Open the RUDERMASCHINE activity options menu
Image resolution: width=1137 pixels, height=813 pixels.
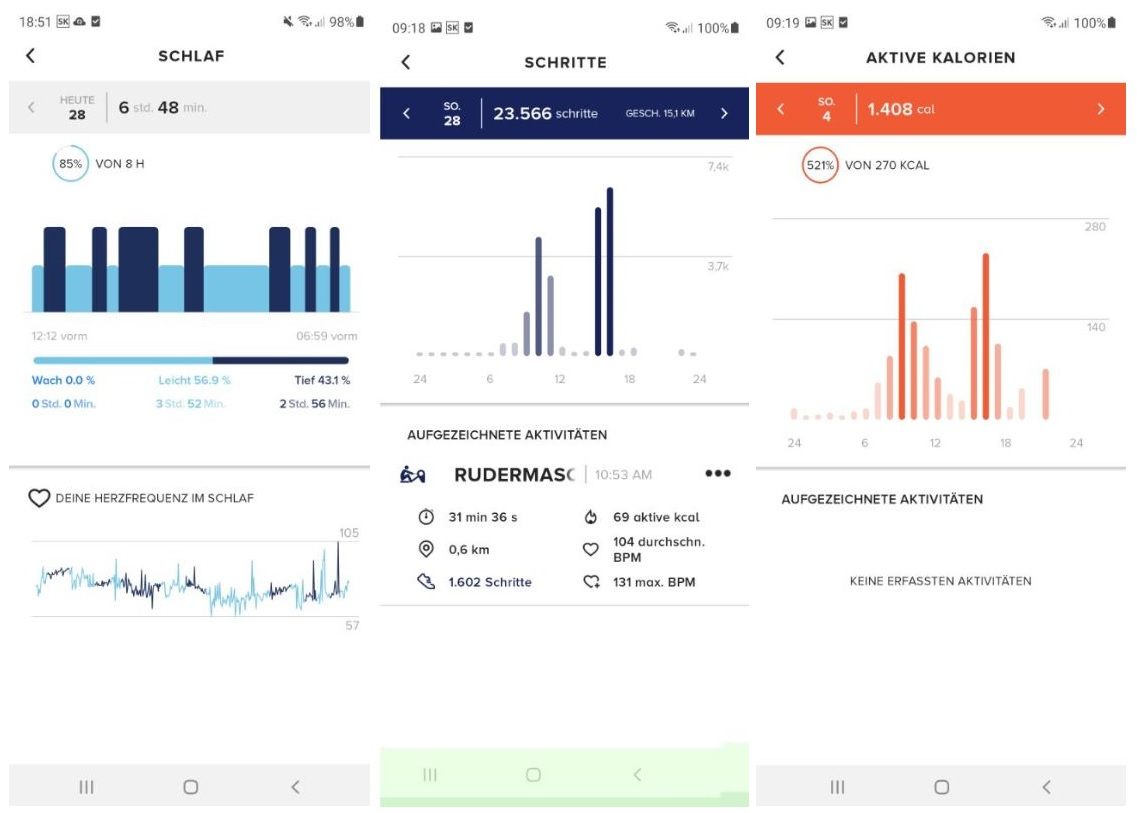pyautogui.click(x=717, y=473)
